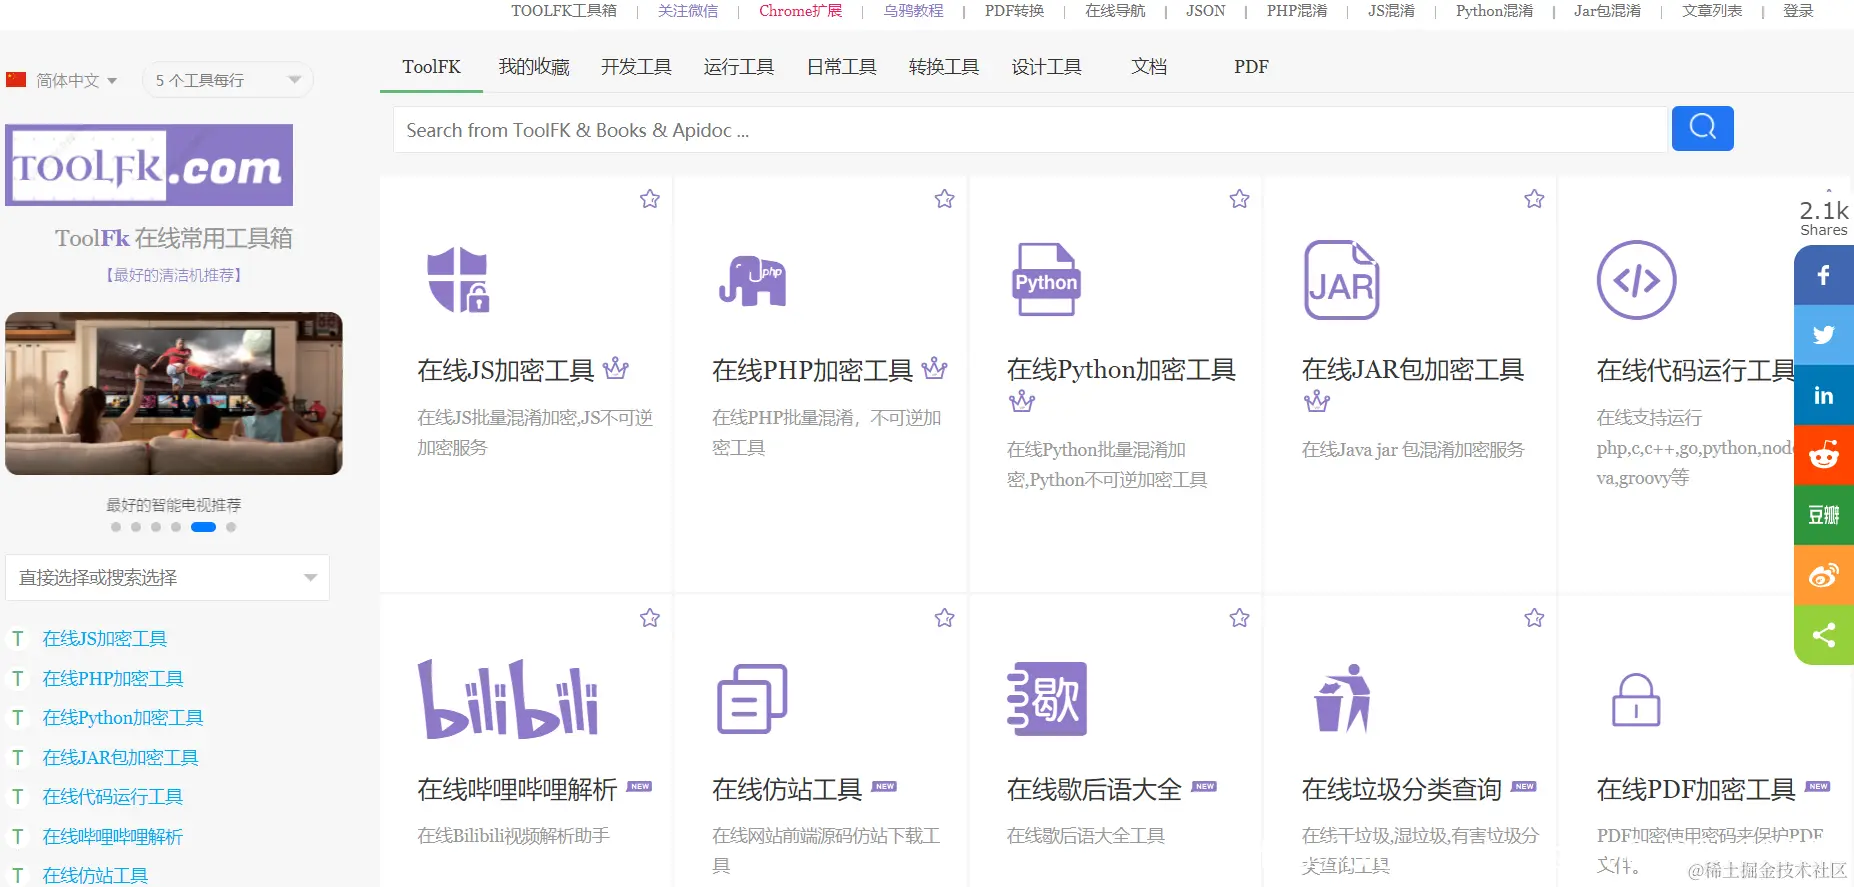Share on Reddit
The height and width of the screenshot is (887, 1854).
coord(1824,455)
